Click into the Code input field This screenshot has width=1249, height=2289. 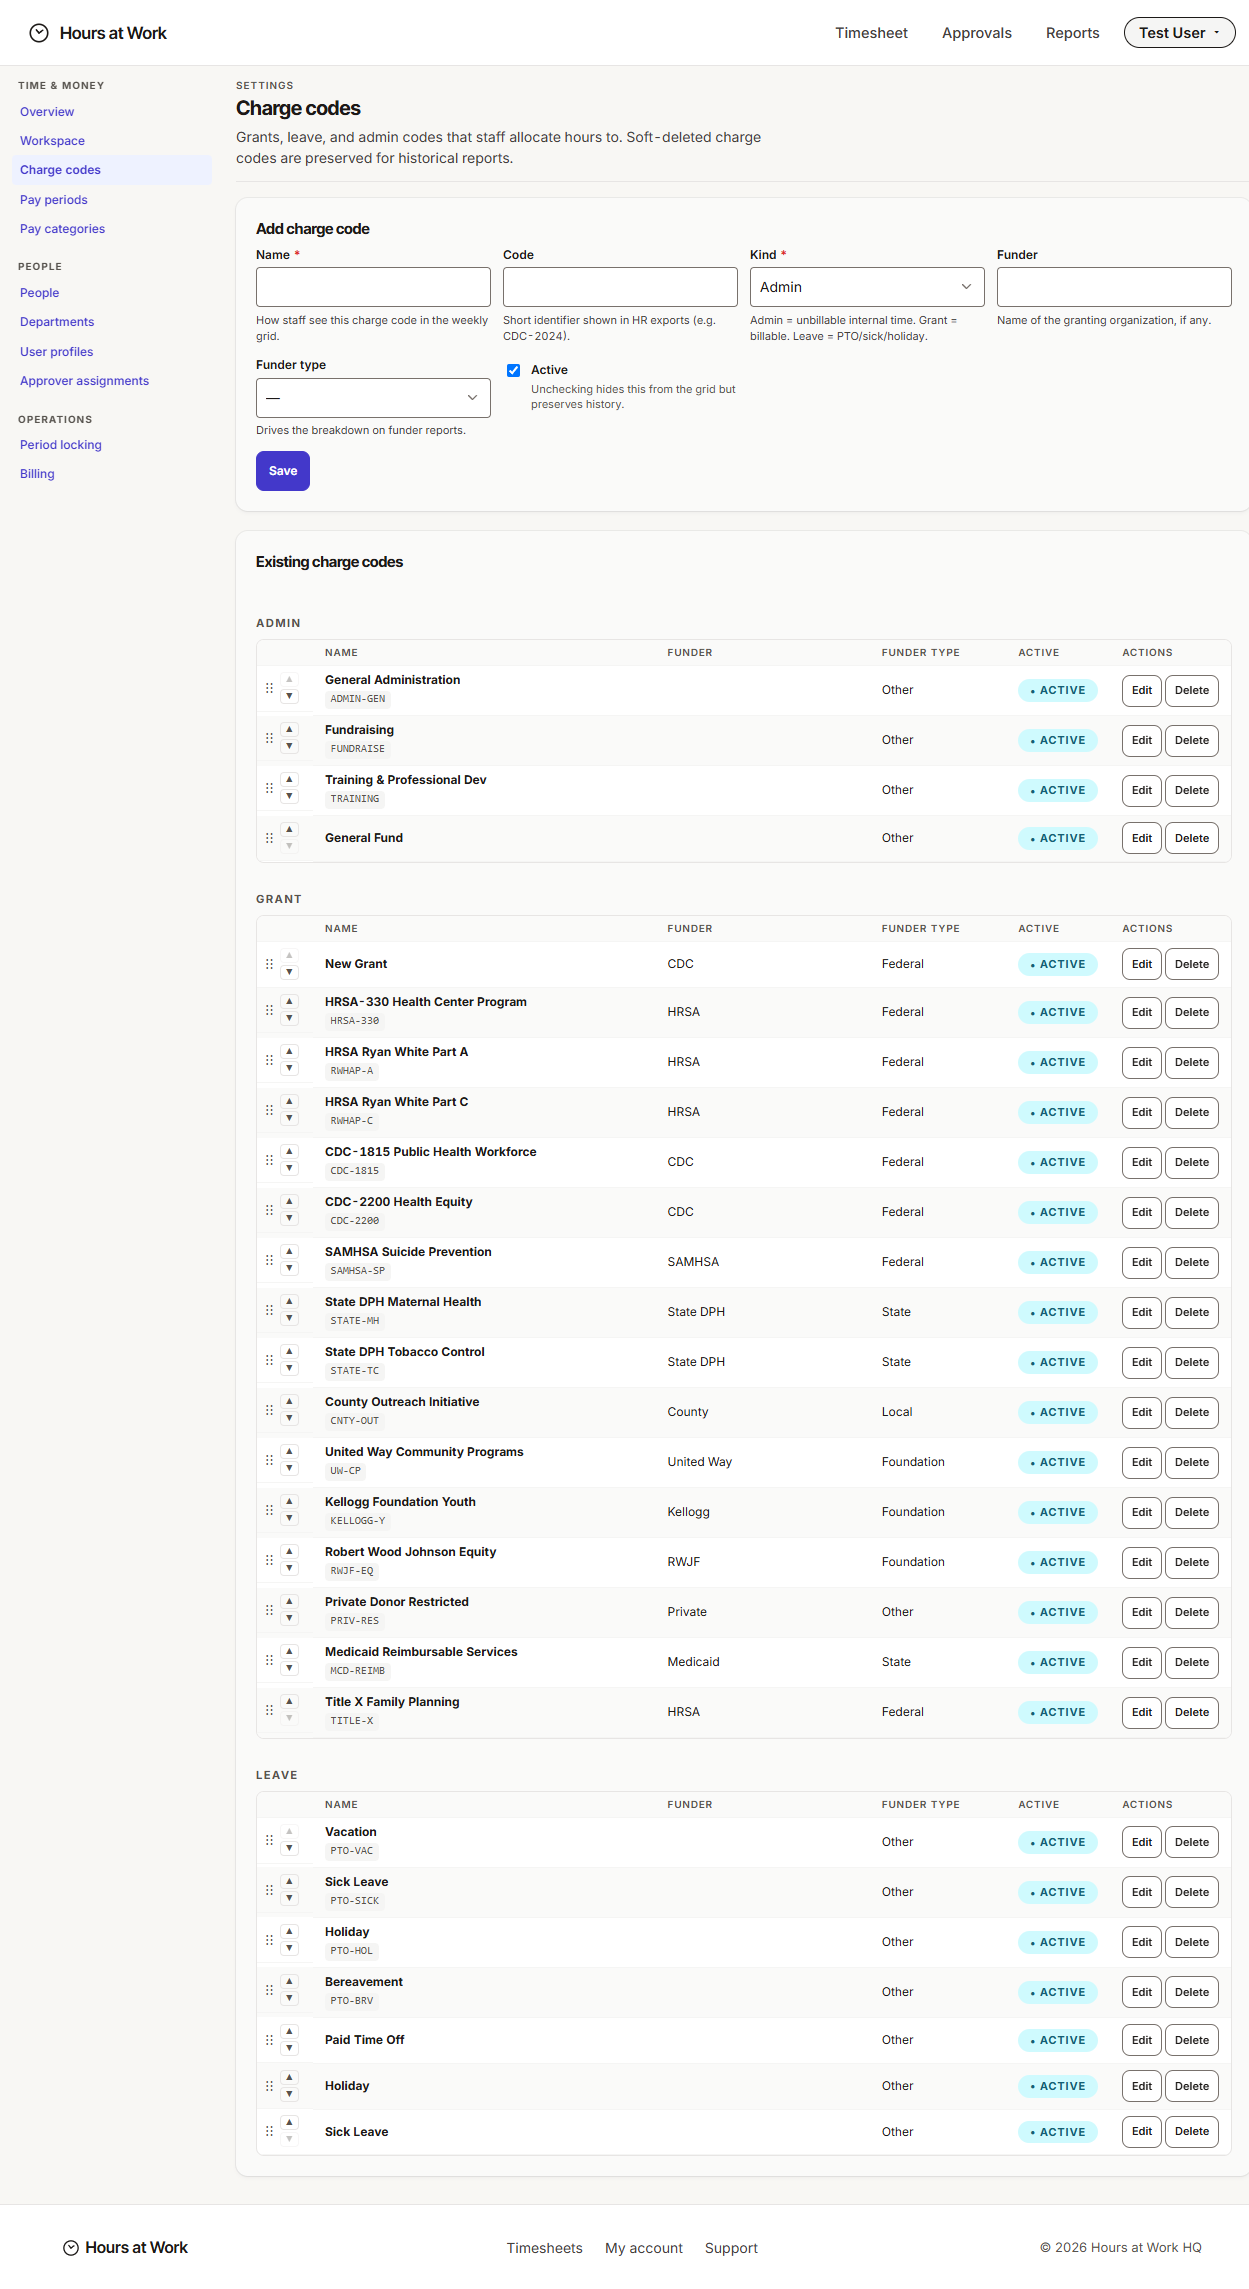(620, 287)
